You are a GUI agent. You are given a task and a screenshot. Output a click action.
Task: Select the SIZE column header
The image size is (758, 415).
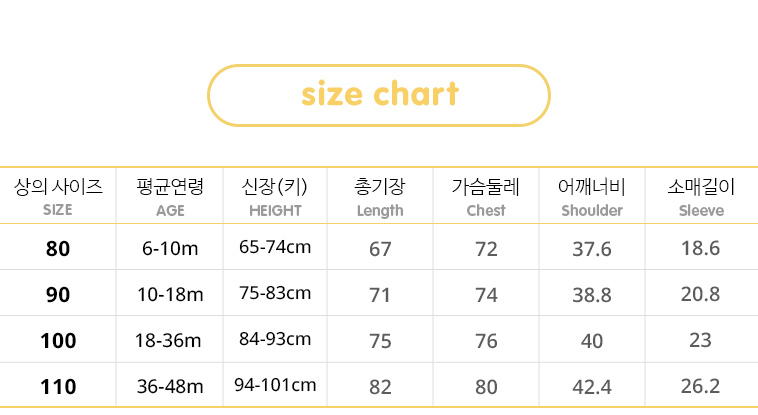58,197
